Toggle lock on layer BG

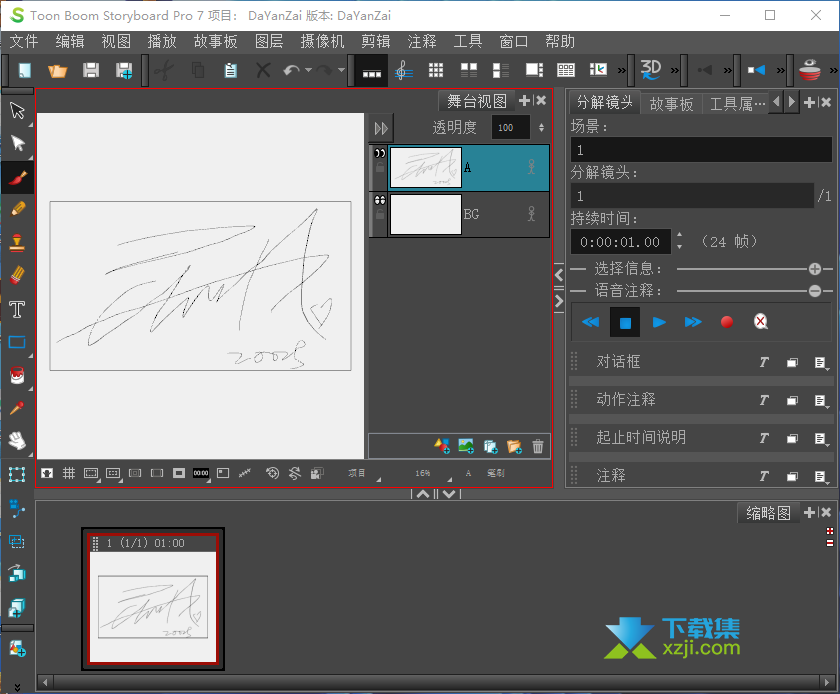[380, 214]
